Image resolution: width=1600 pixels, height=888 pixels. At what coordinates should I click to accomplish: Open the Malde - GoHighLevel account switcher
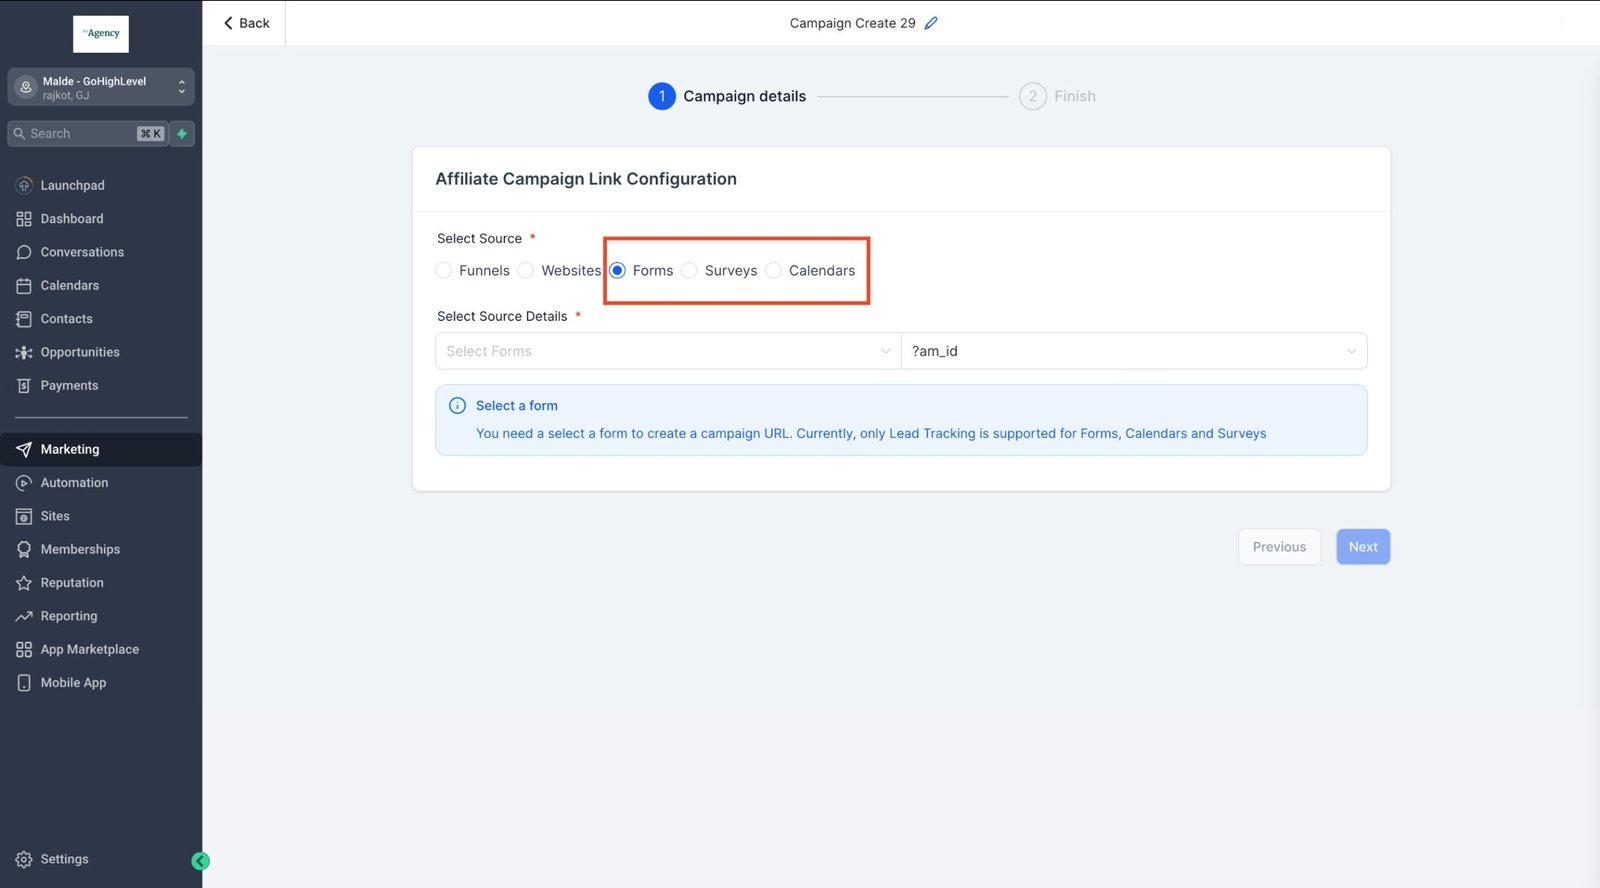(101, 88)
